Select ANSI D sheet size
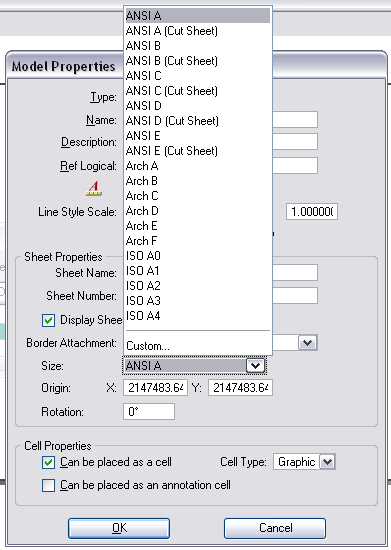This screenshot has height=550, width=391. 198,106
